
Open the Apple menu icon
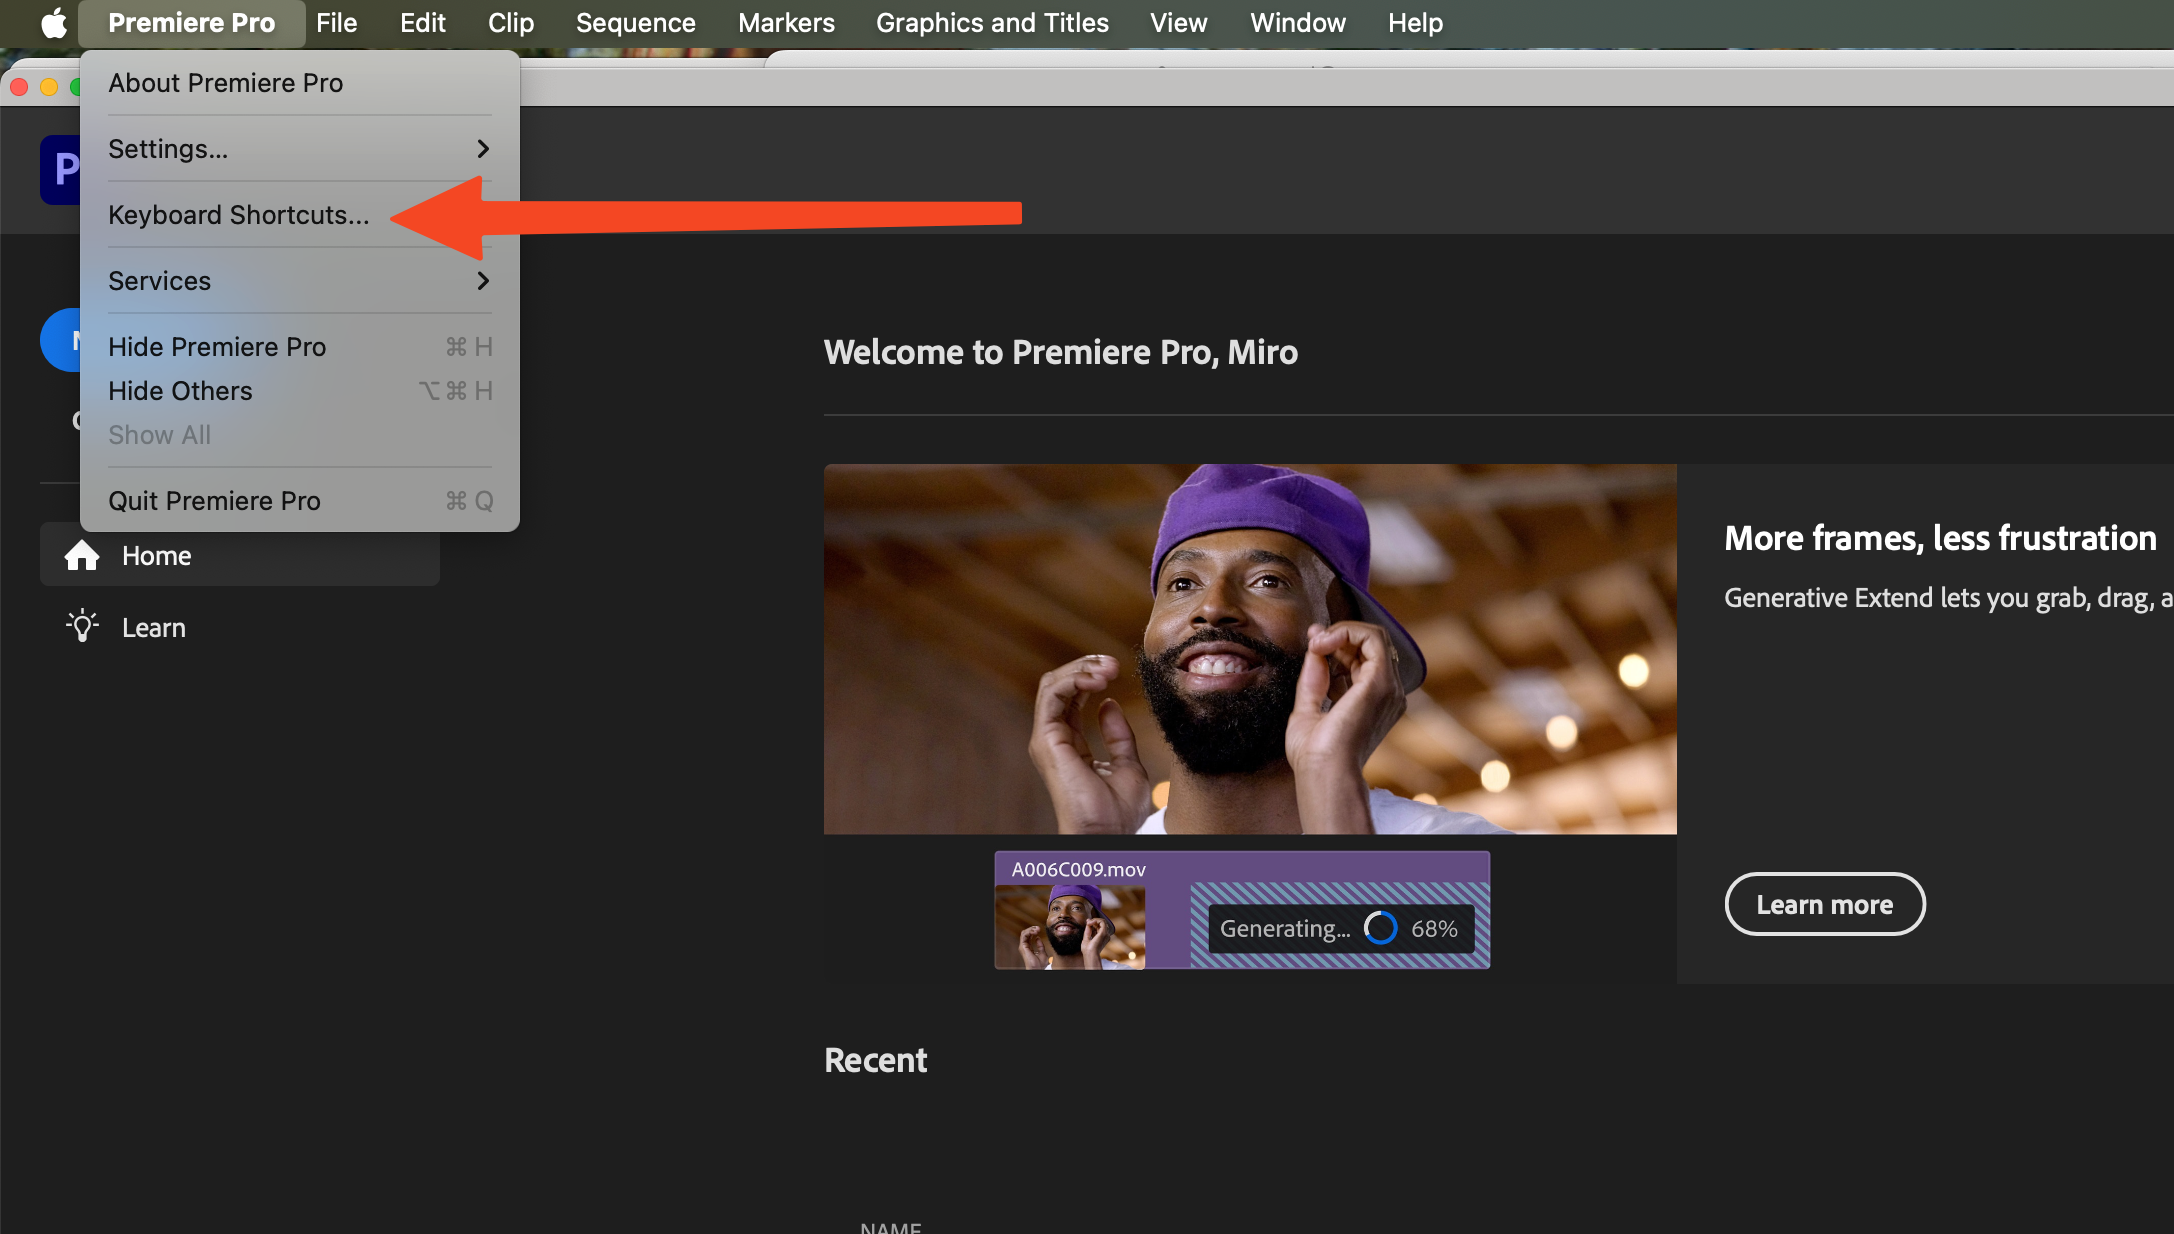point(54,23)
